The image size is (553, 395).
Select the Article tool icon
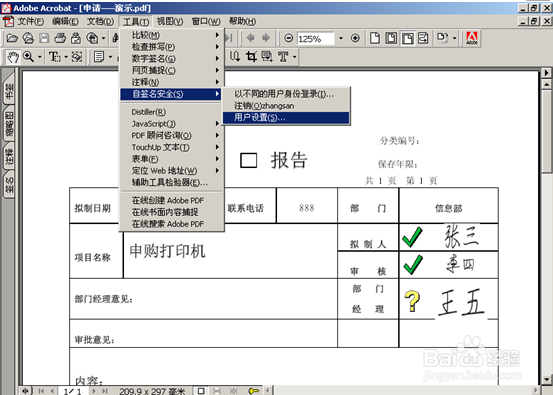point(235,56)
